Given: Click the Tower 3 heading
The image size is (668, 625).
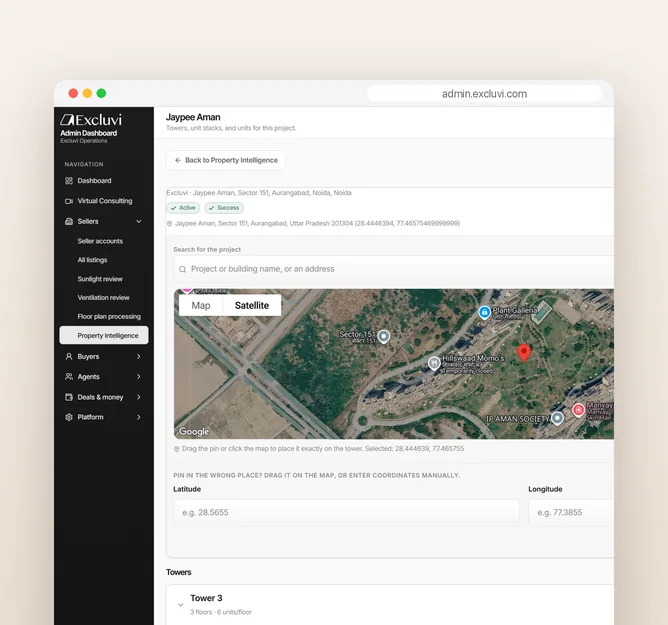Looking at the screenshot, I should [206, 598].
